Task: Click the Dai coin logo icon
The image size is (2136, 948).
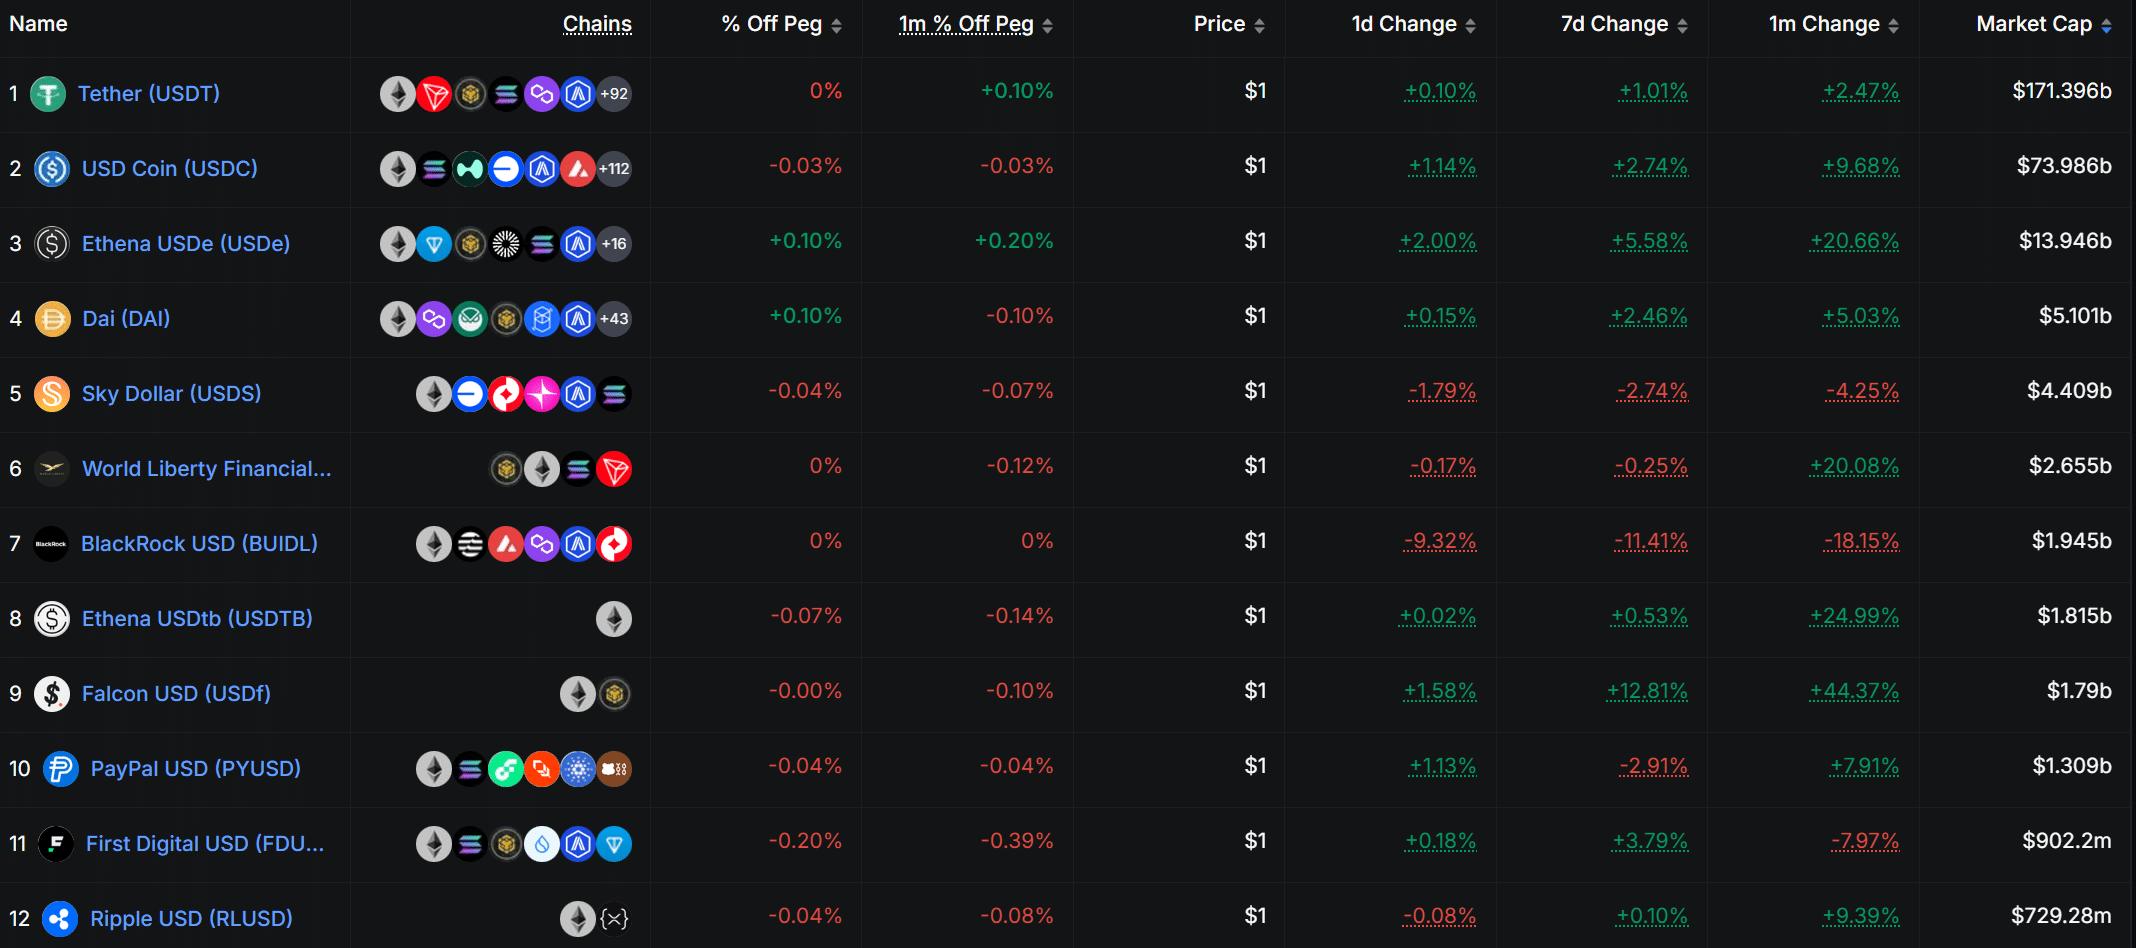Action: coord(52,319)
